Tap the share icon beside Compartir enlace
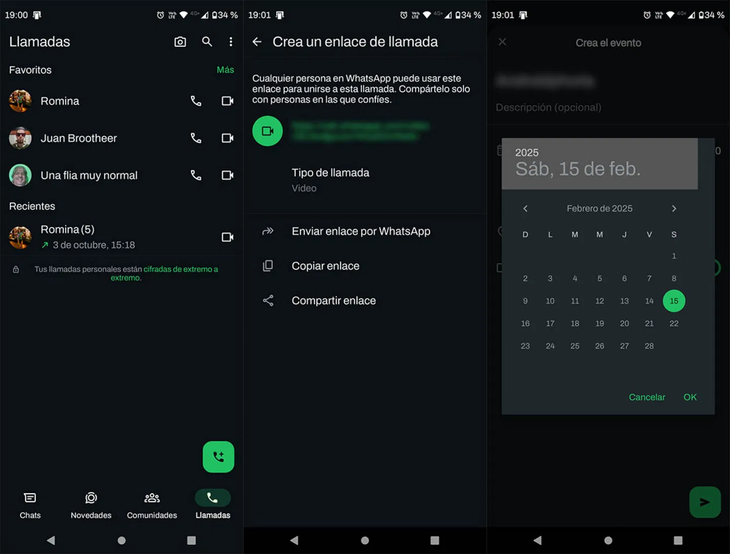 coord(268,301)
